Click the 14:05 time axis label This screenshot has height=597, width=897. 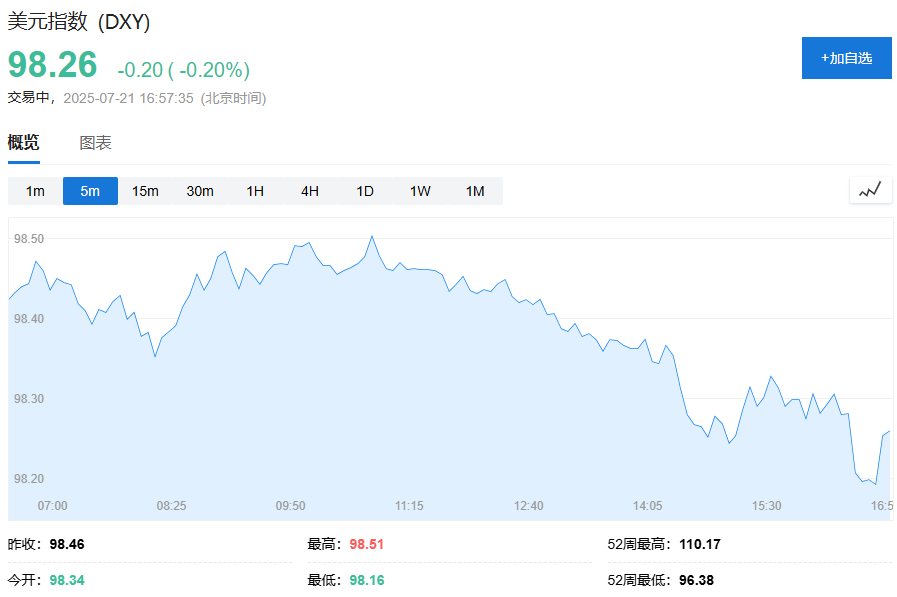pyautogui.click(x=648, y=506)
